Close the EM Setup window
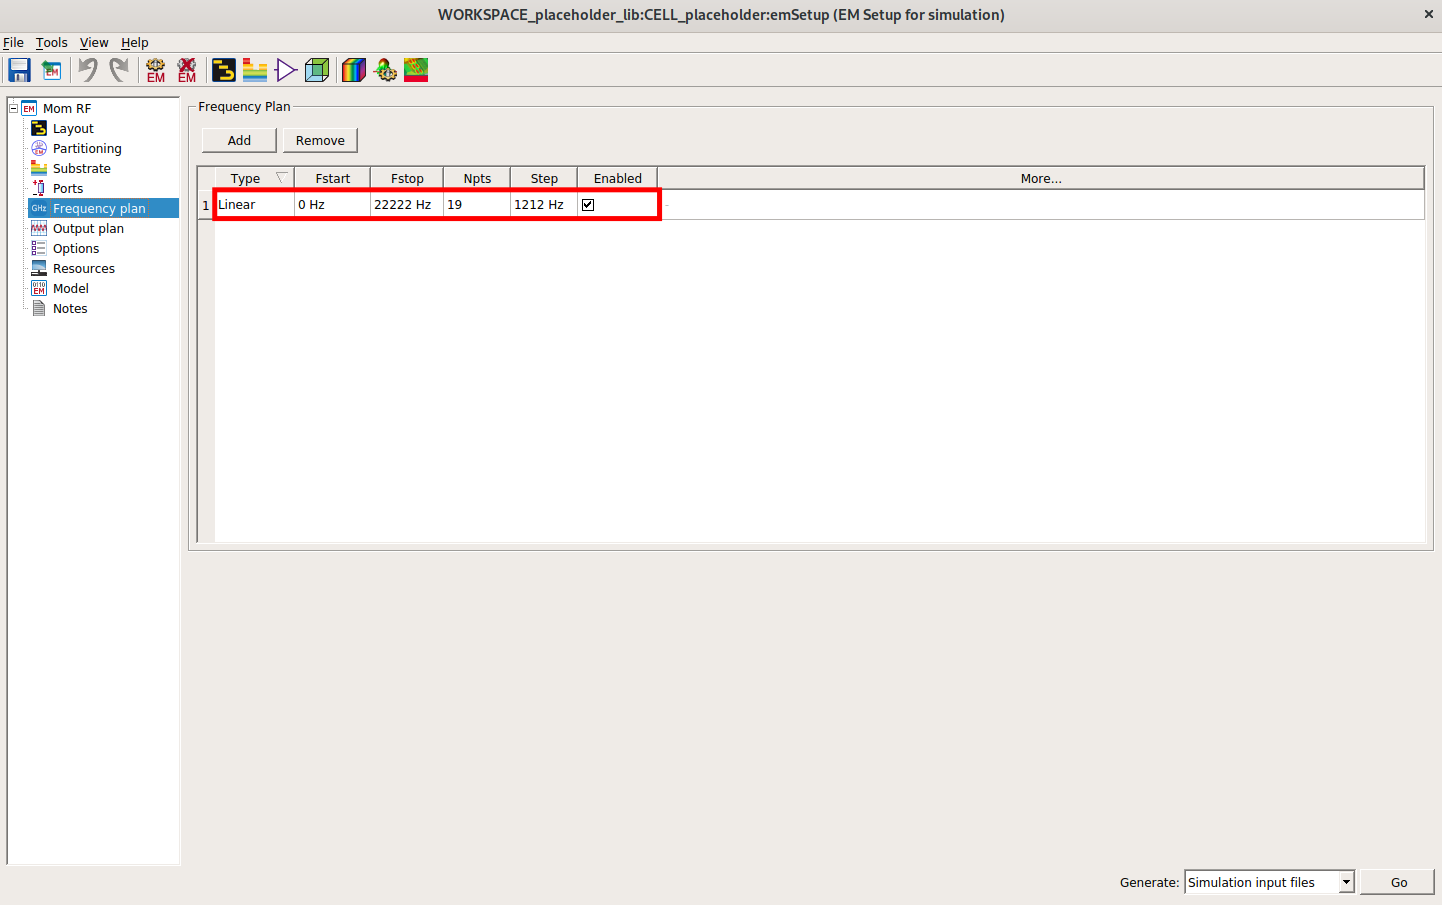This screenshot has height=905, width=1442. (1428, 14)
